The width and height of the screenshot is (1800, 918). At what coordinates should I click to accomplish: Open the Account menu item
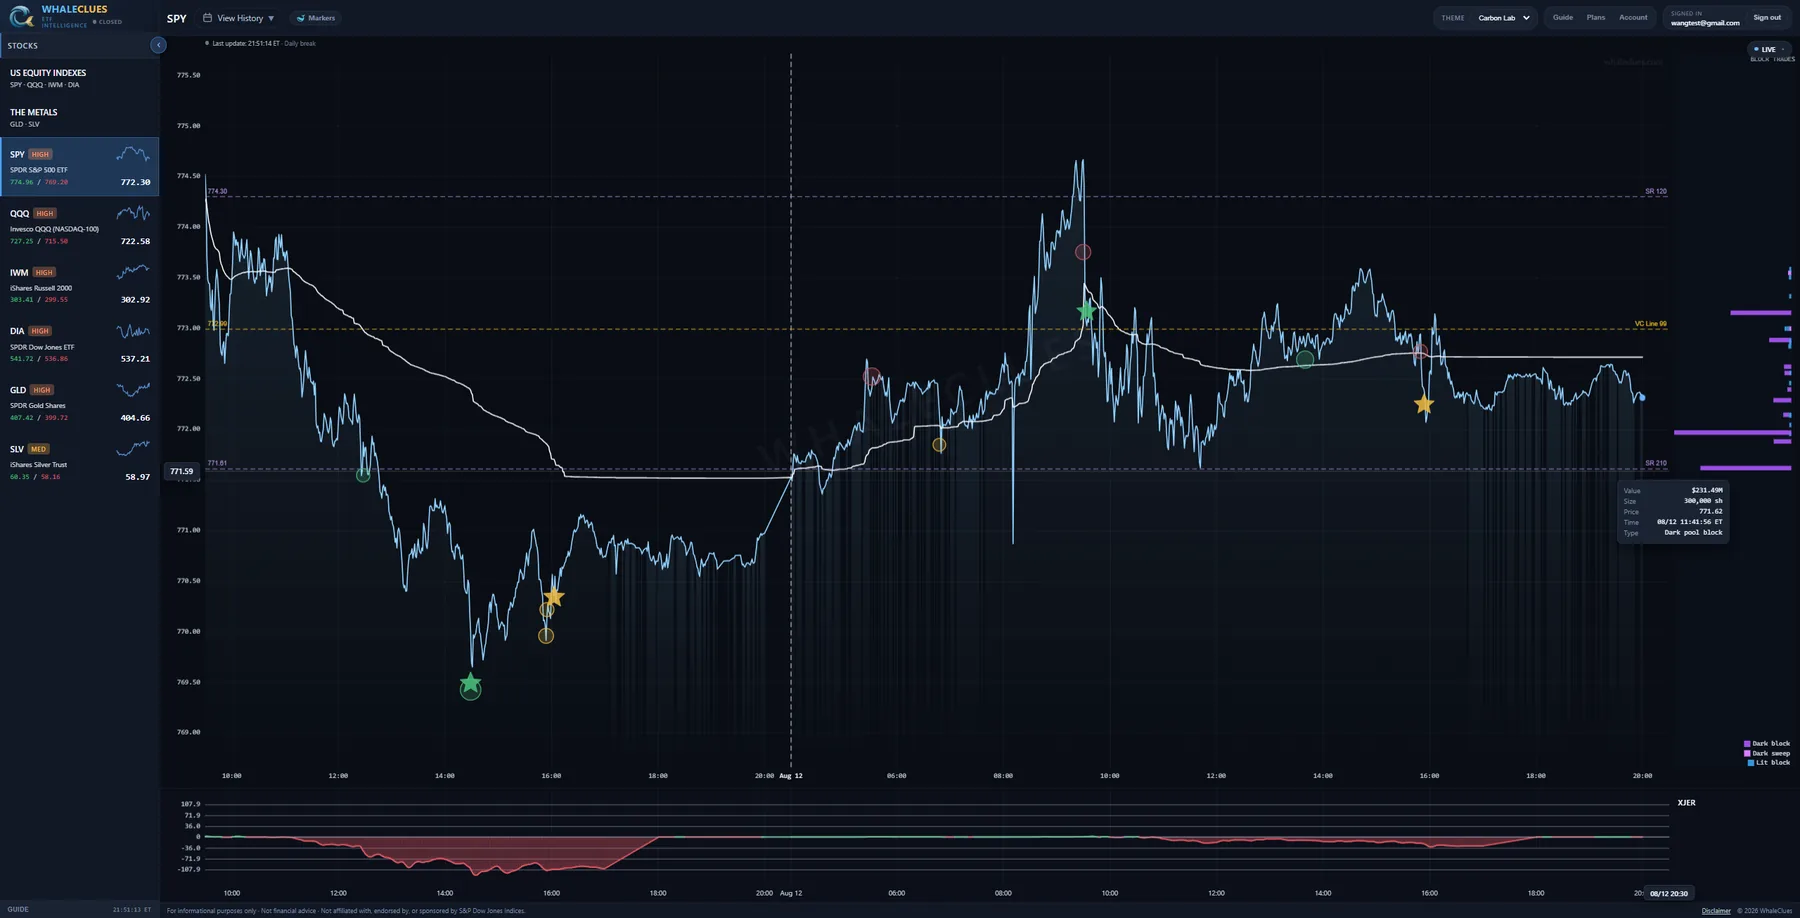tap(1633, 17)
